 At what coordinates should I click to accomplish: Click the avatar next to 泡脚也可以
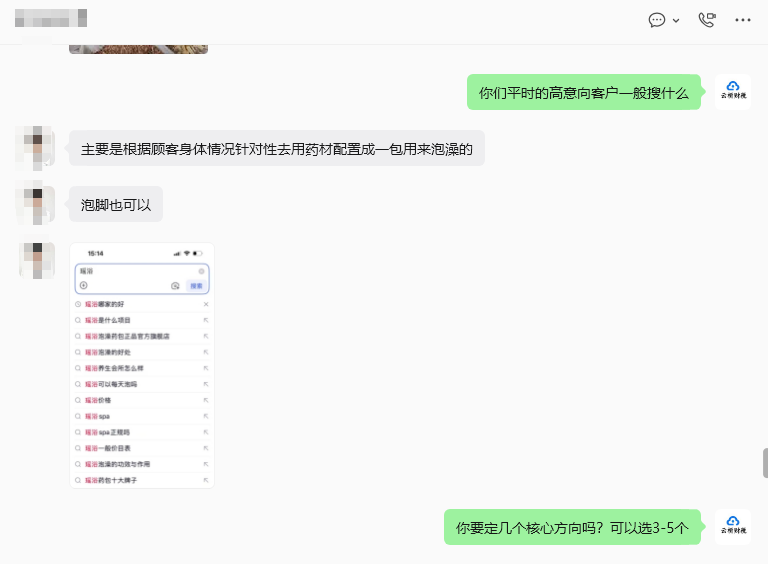click(x=37, y=204)
